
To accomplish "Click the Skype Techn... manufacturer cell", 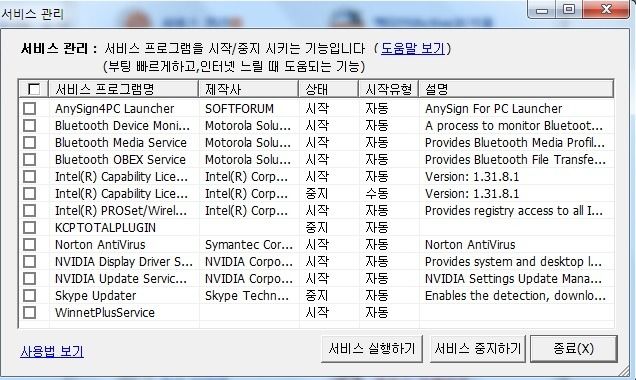I will point(247,296).
